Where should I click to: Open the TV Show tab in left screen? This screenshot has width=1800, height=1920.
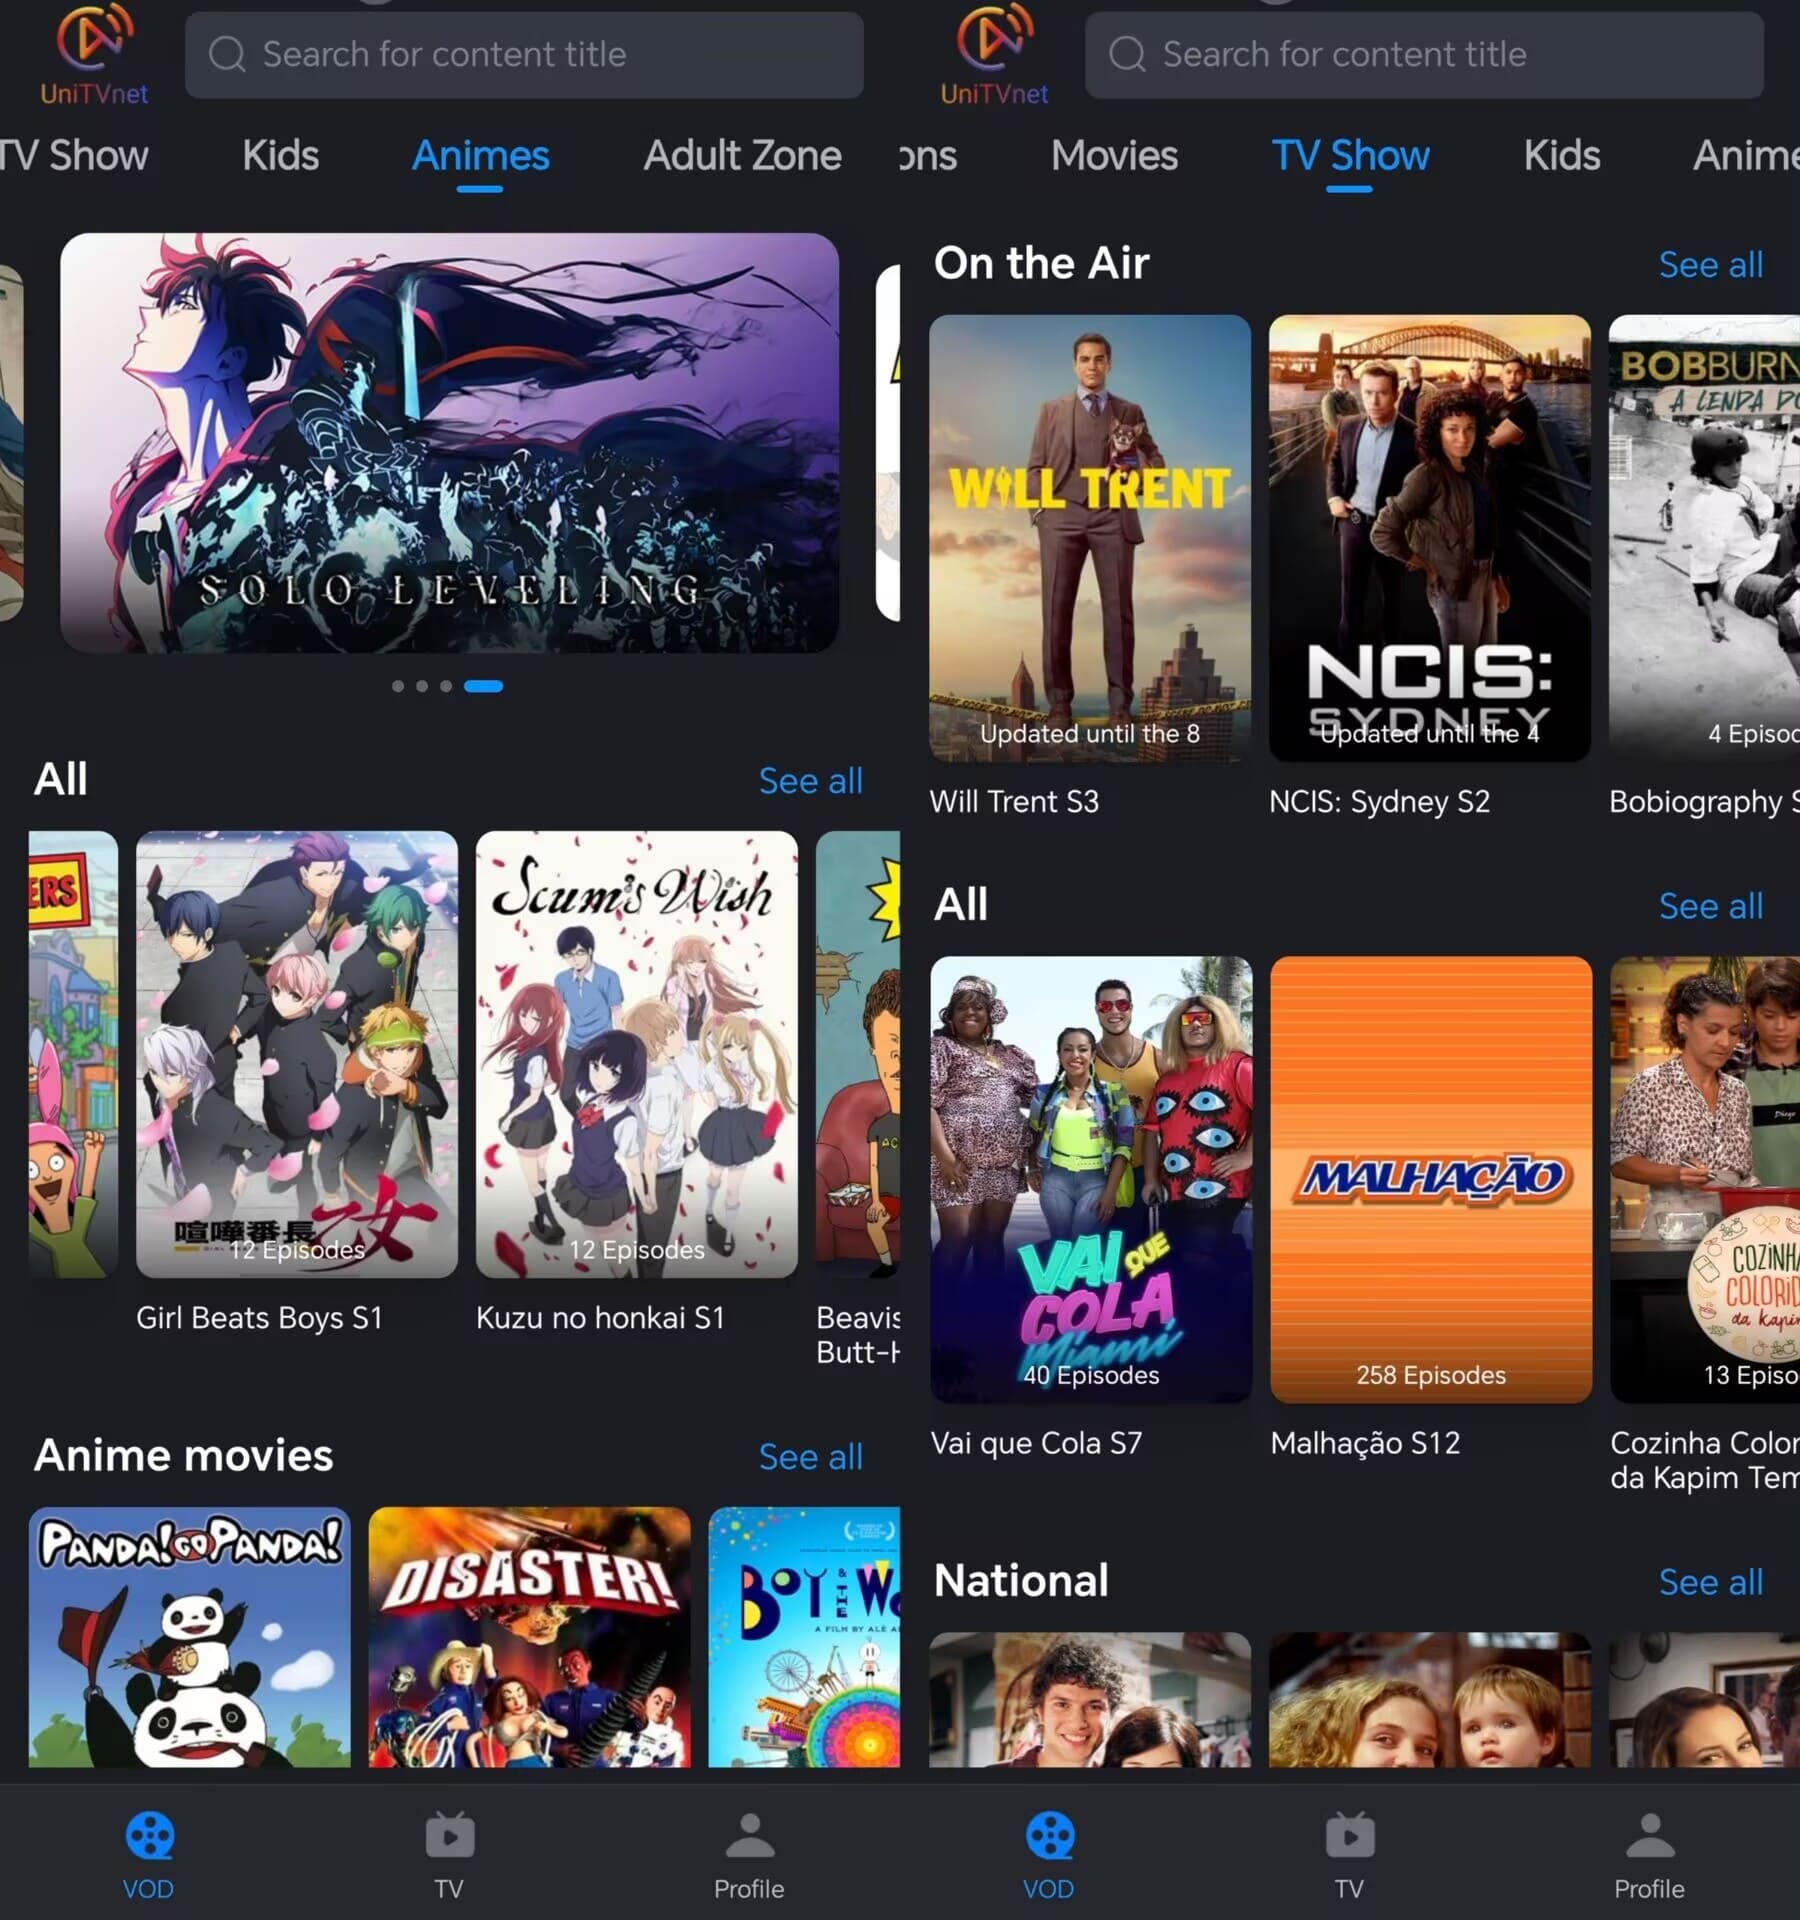pyautogui.click(x=74, y=155)
